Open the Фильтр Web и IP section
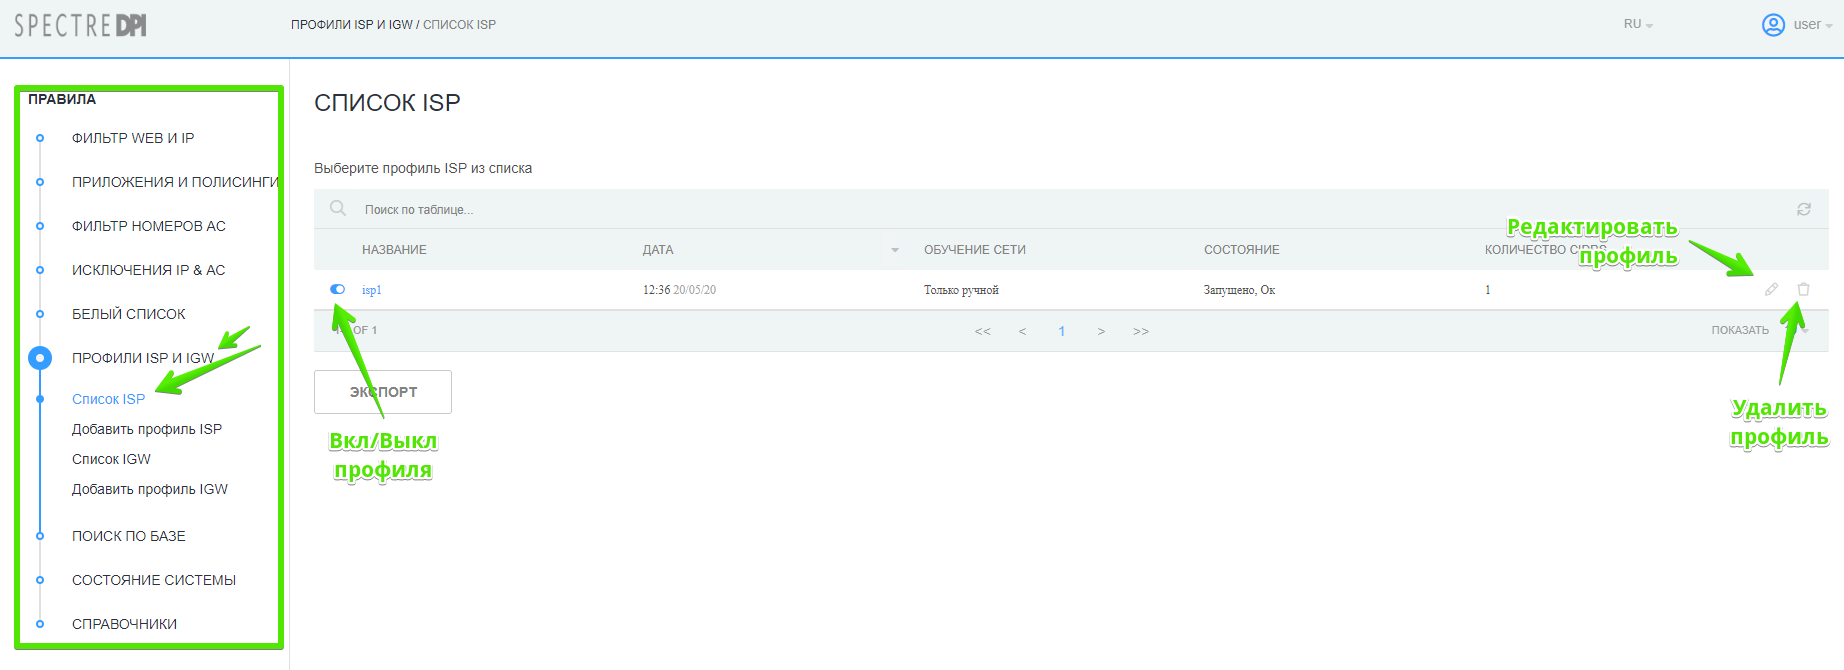The height and width of the screenshot is (670, 1844). pos(133,138)
